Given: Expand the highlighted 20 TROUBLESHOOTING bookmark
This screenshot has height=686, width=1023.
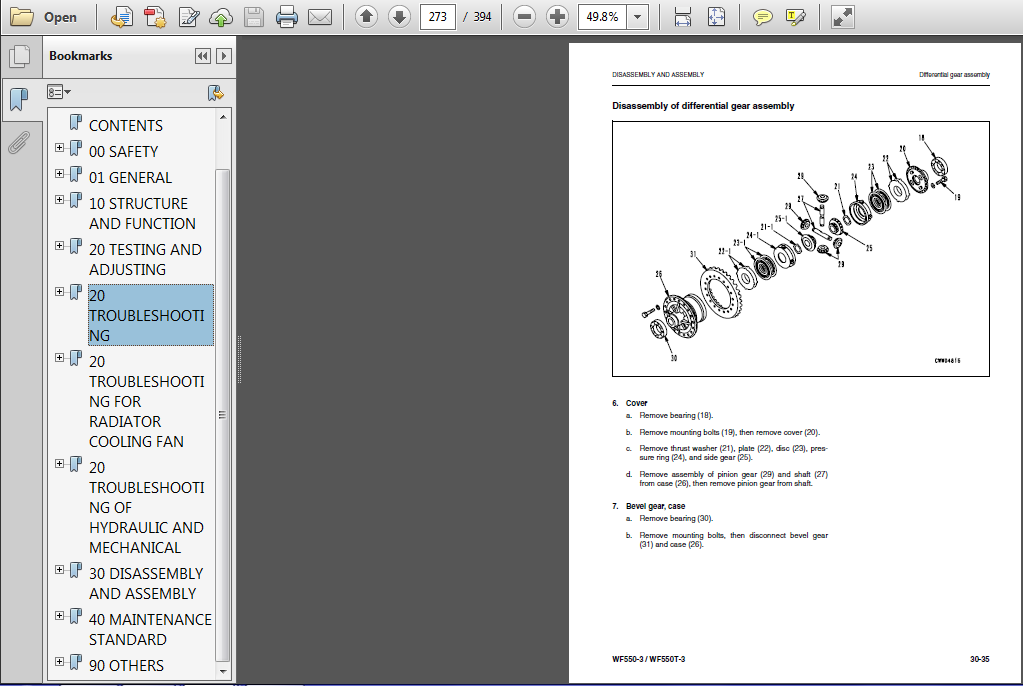Looking at the screenshot, I should (59, 291).
